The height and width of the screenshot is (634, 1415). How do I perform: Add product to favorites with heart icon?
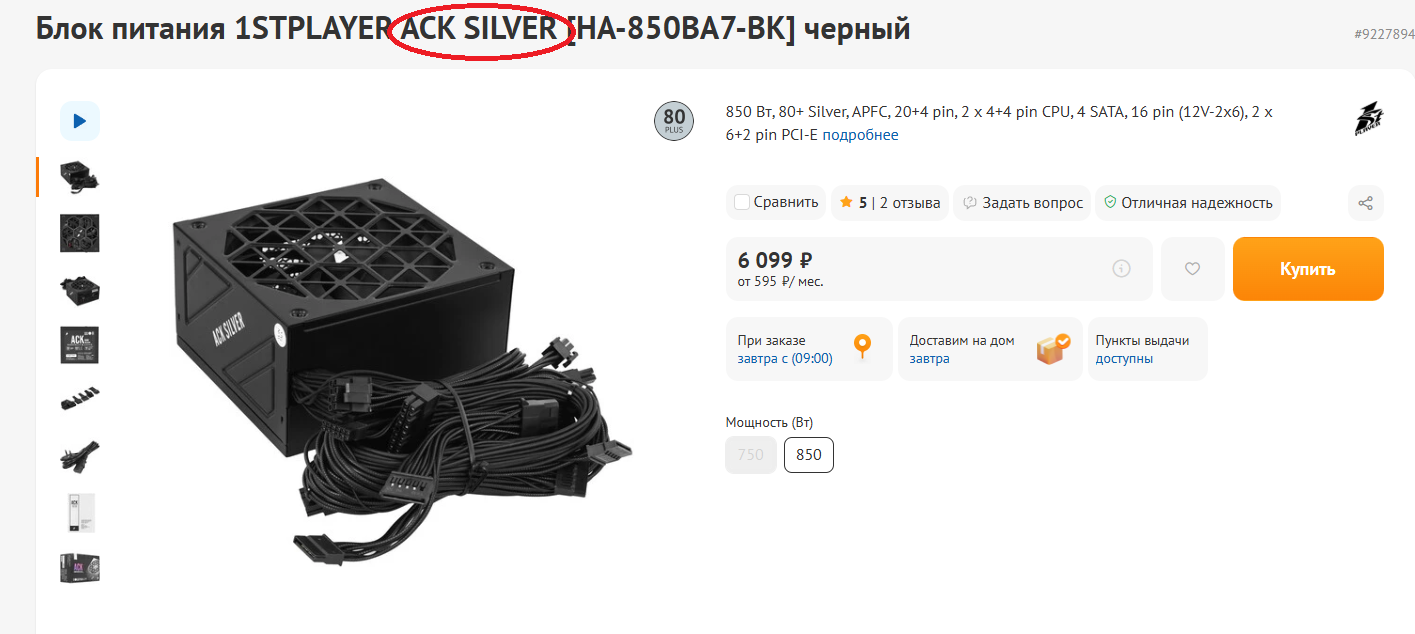pyautogui.click(x=1192, y=269)
